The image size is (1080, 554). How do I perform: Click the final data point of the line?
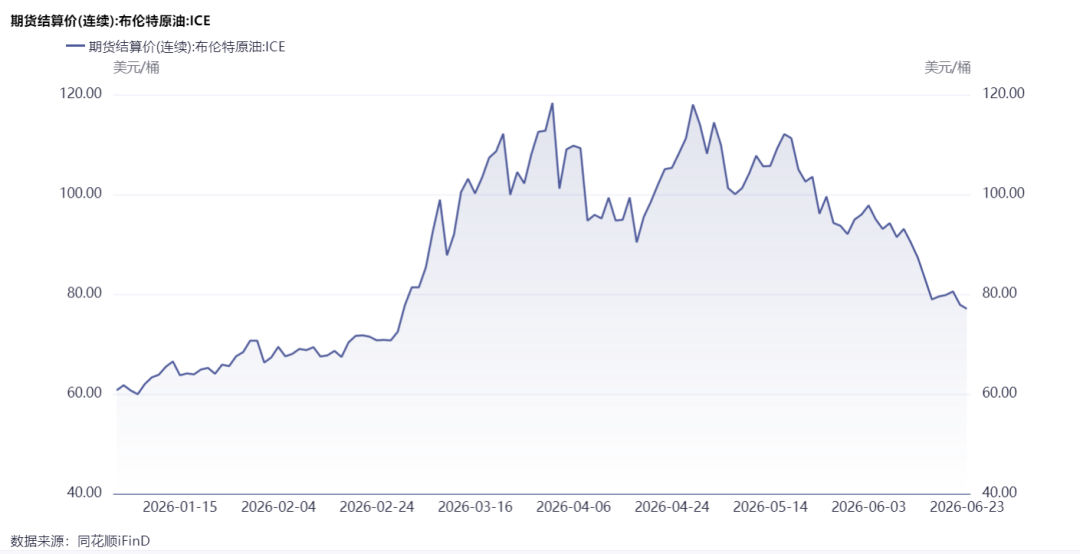[966, 308]
